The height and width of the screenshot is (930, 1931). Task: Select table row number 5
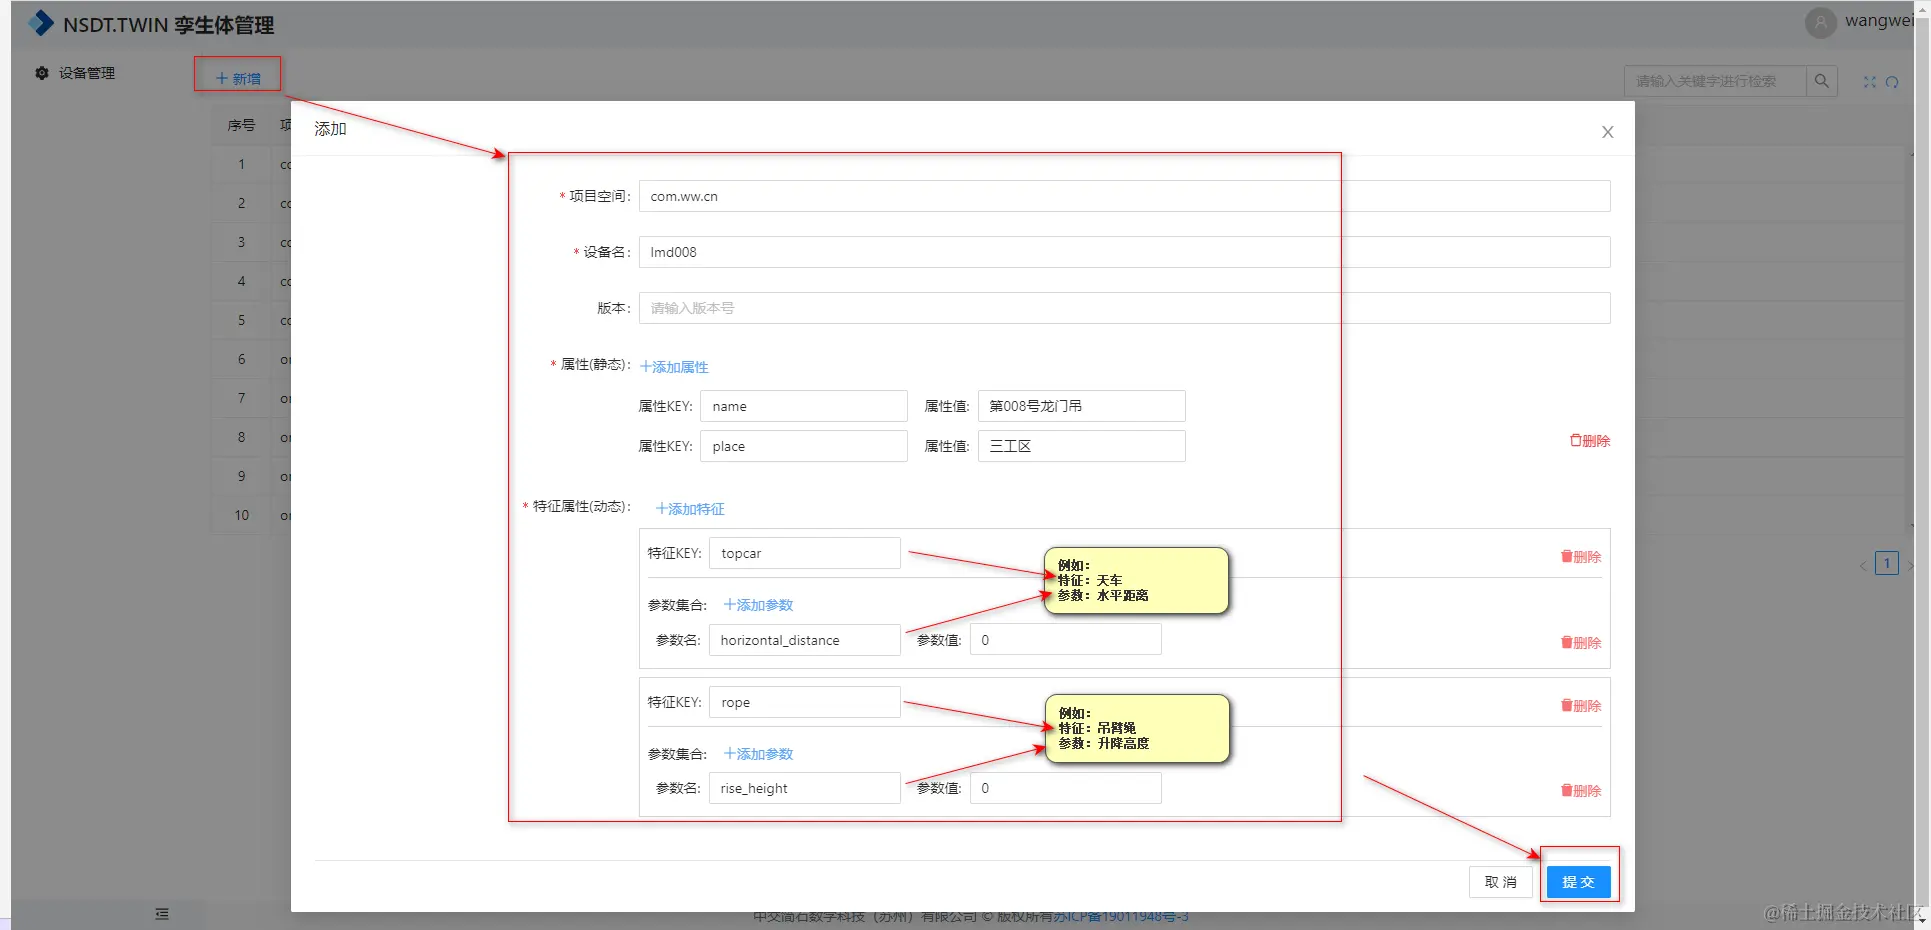(241, 320)
